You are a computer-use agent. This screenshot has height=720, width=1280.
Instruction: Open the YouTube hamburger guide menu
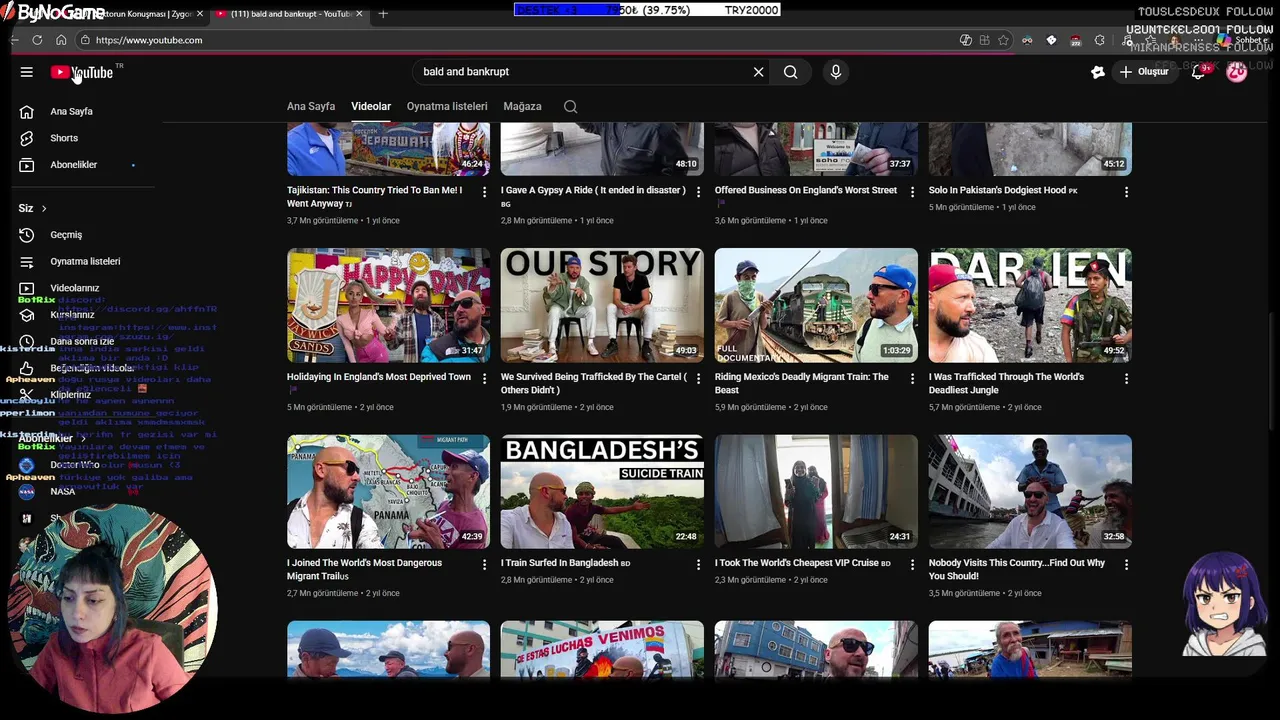point(27,72)
